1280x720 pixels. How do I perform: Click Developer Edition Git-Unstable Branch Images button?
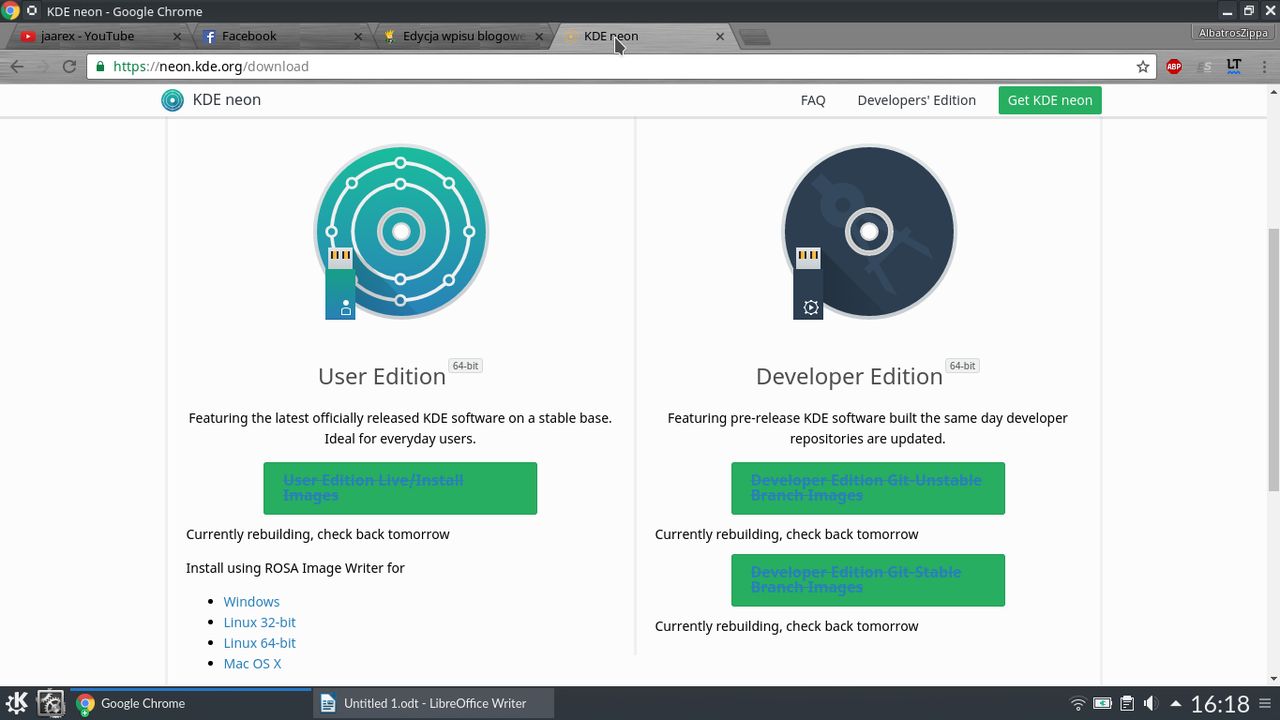868,488
